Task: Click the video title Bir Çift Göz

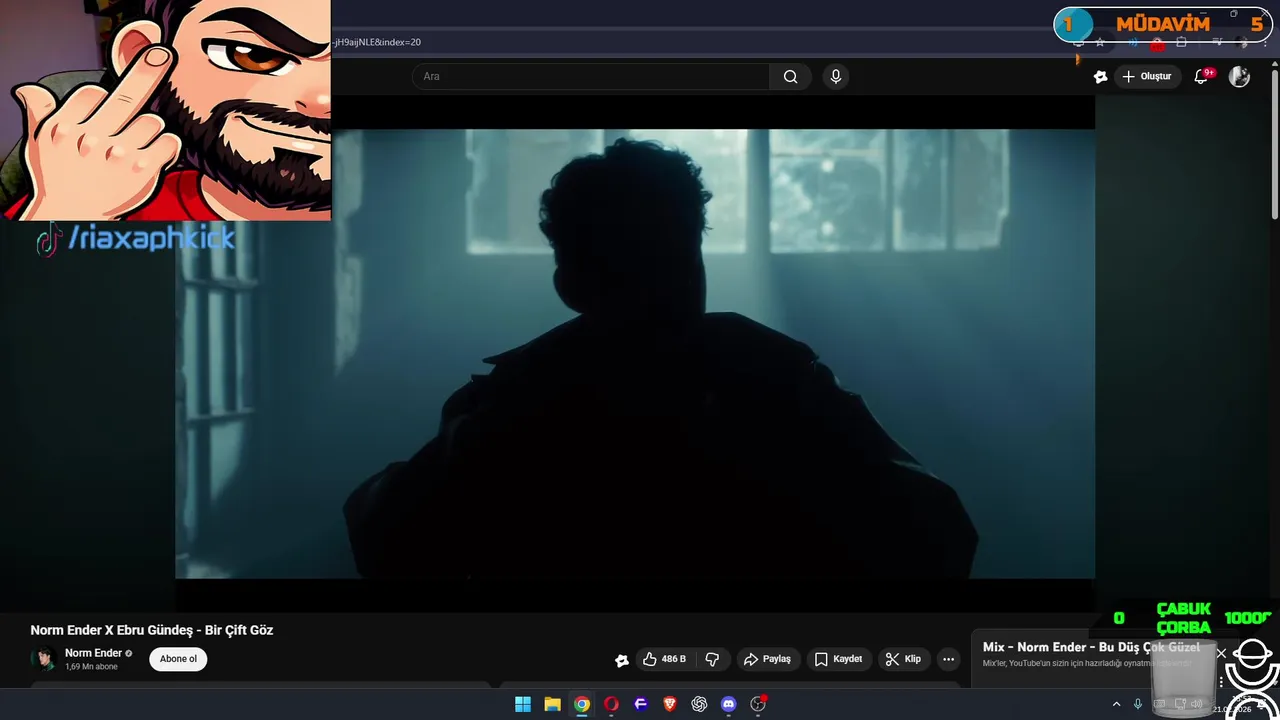Action: point(152,630)
